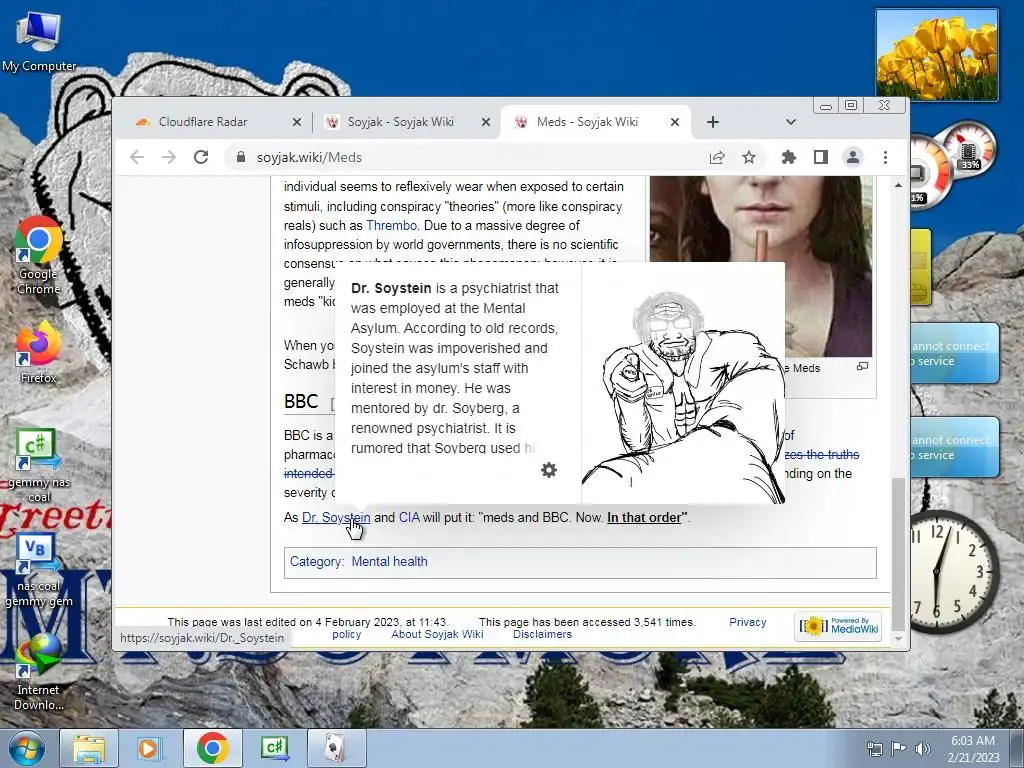This screenshot has width=1024, height=768.
Task: Close the Cloudflare Radar tab
Action: pyautogui.click(x=296, y=122)
